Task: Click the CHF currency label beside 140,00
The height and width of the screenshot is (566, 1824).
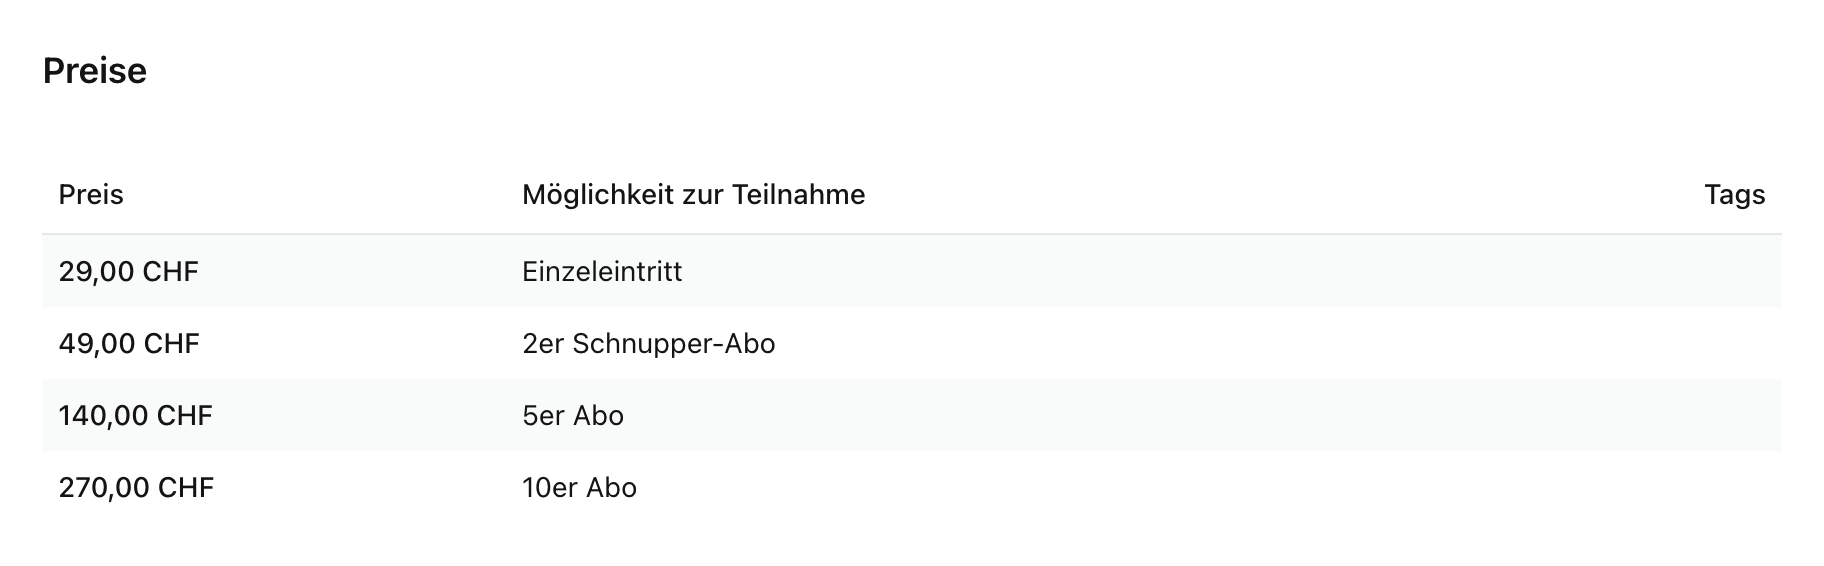Action: (185, 415)
